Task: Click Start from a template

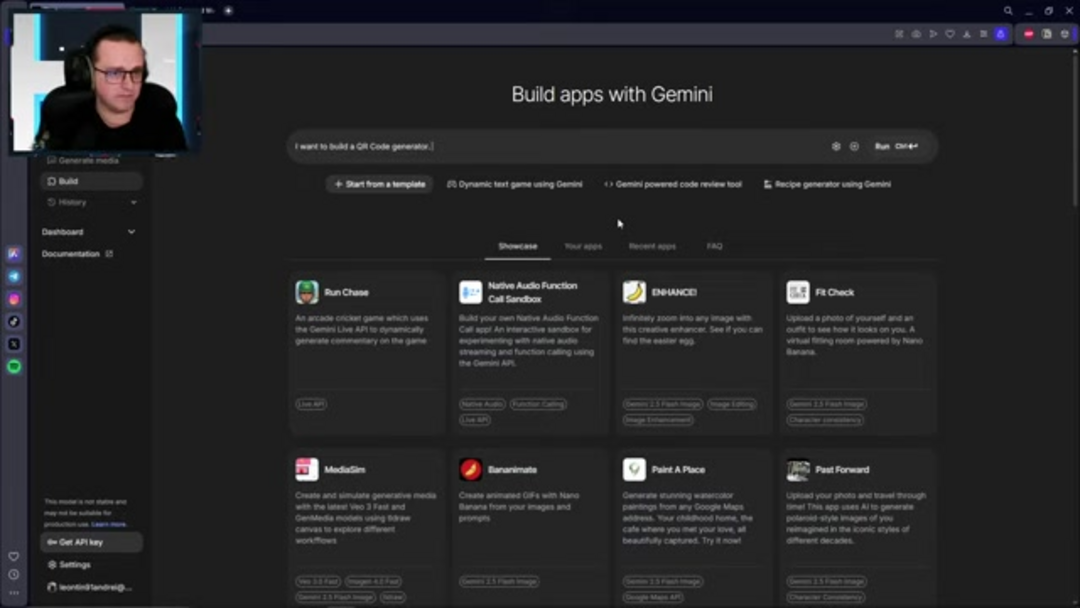Action: pos(379,184)
